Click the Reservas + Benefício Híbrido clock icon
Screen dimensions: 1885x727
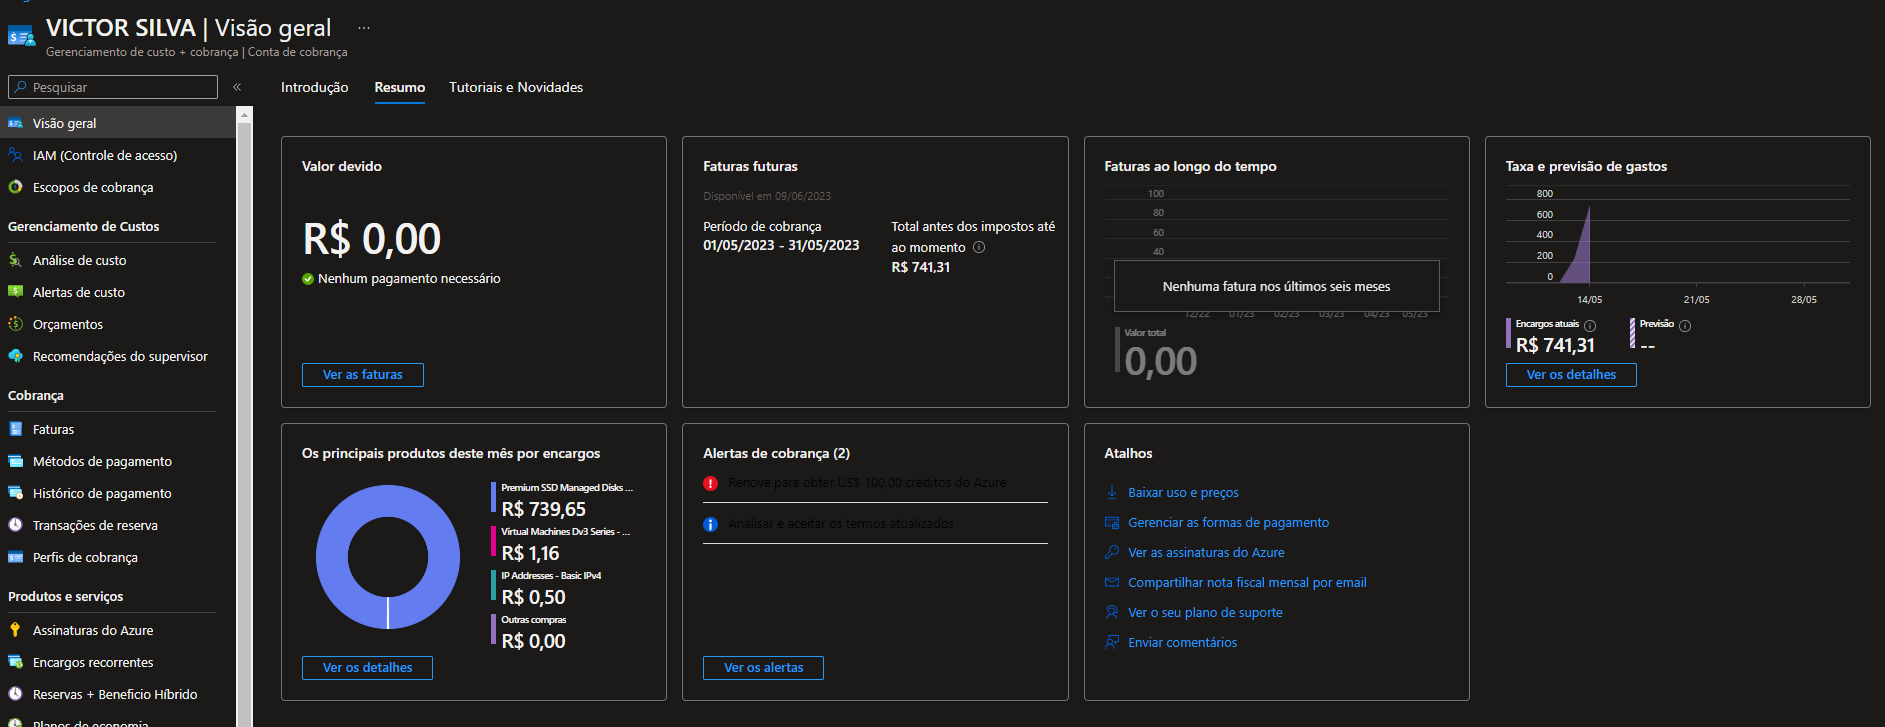(15, 694)
